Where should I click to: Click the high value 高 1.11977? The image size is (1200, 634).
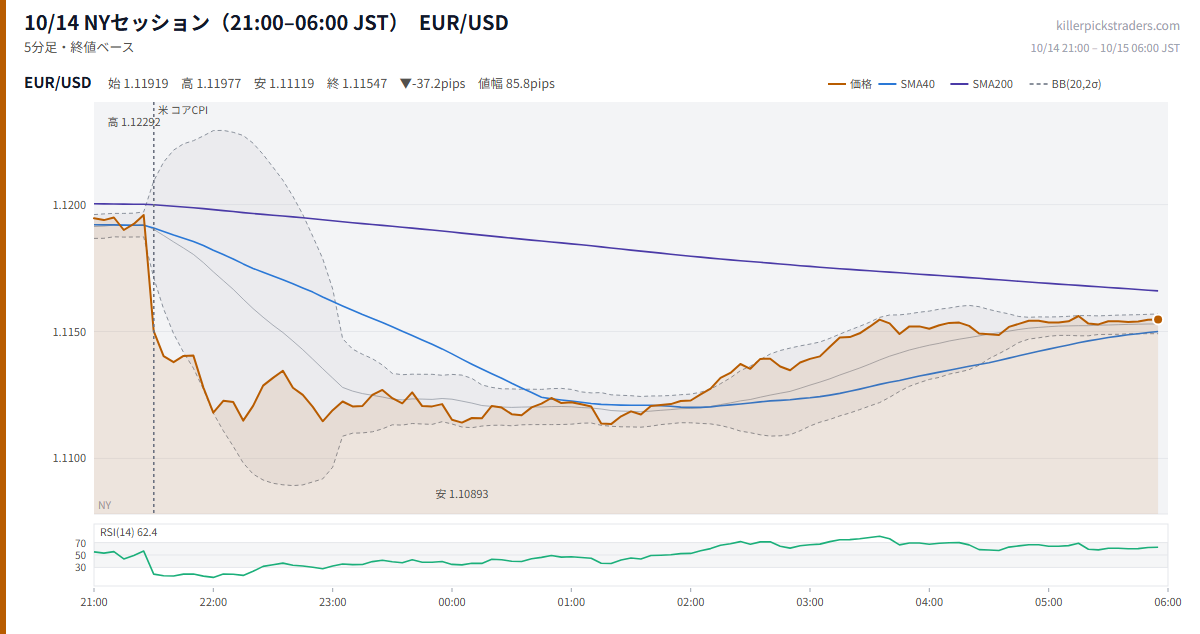tap(211, 84)
